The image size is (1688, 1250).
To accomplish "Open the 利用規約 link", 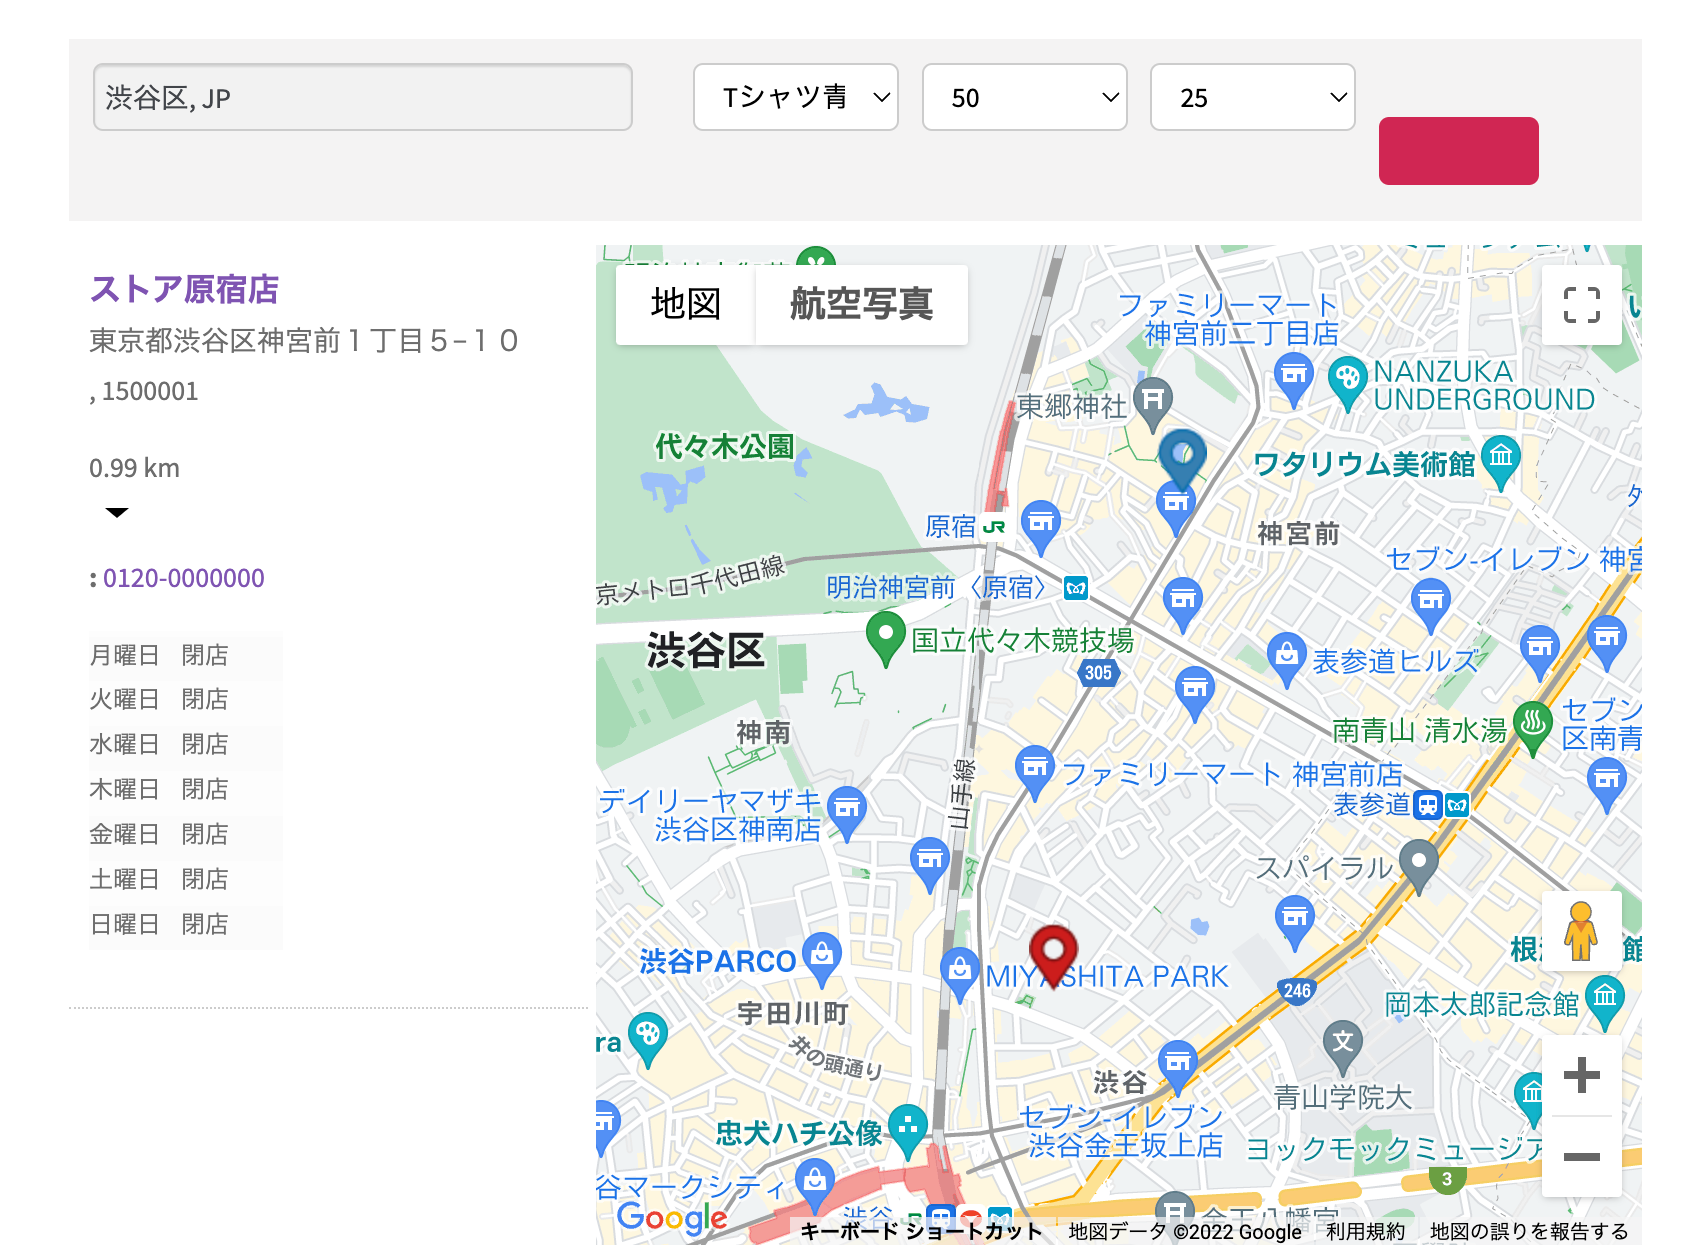I will tap(1365, 1231).
